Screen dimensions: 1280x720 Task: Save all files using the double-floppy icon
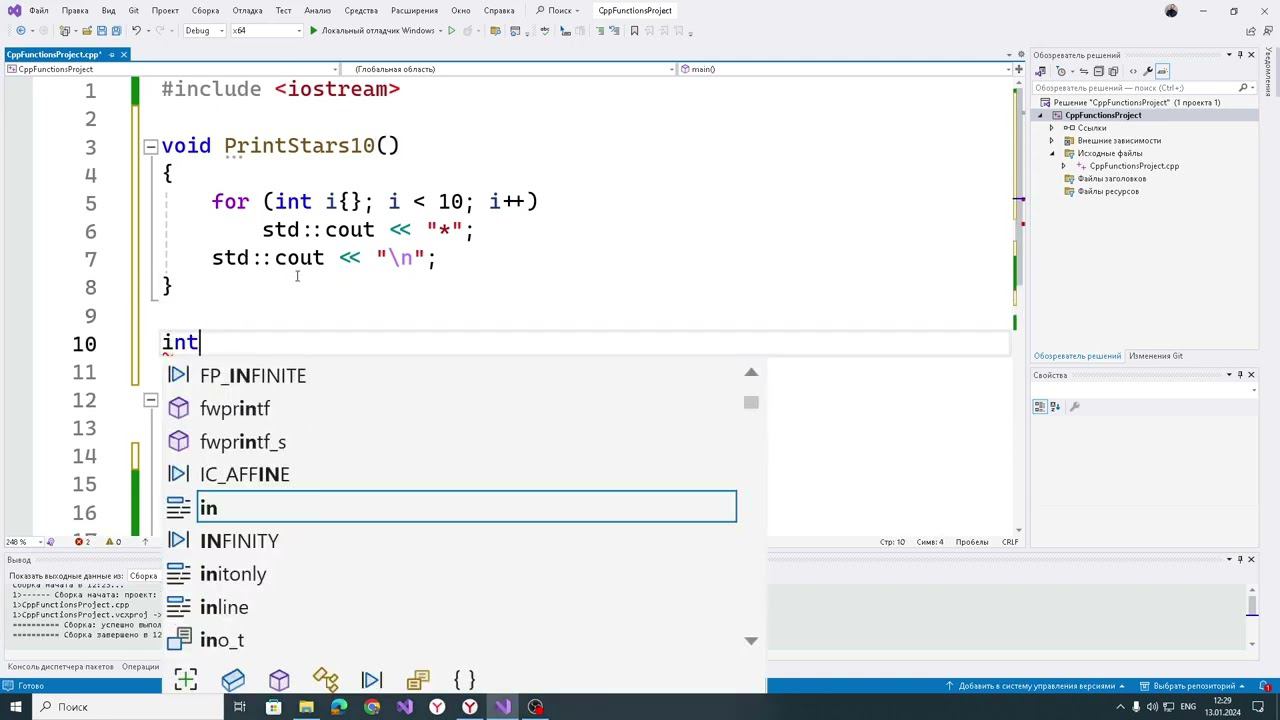coord(116,31)
